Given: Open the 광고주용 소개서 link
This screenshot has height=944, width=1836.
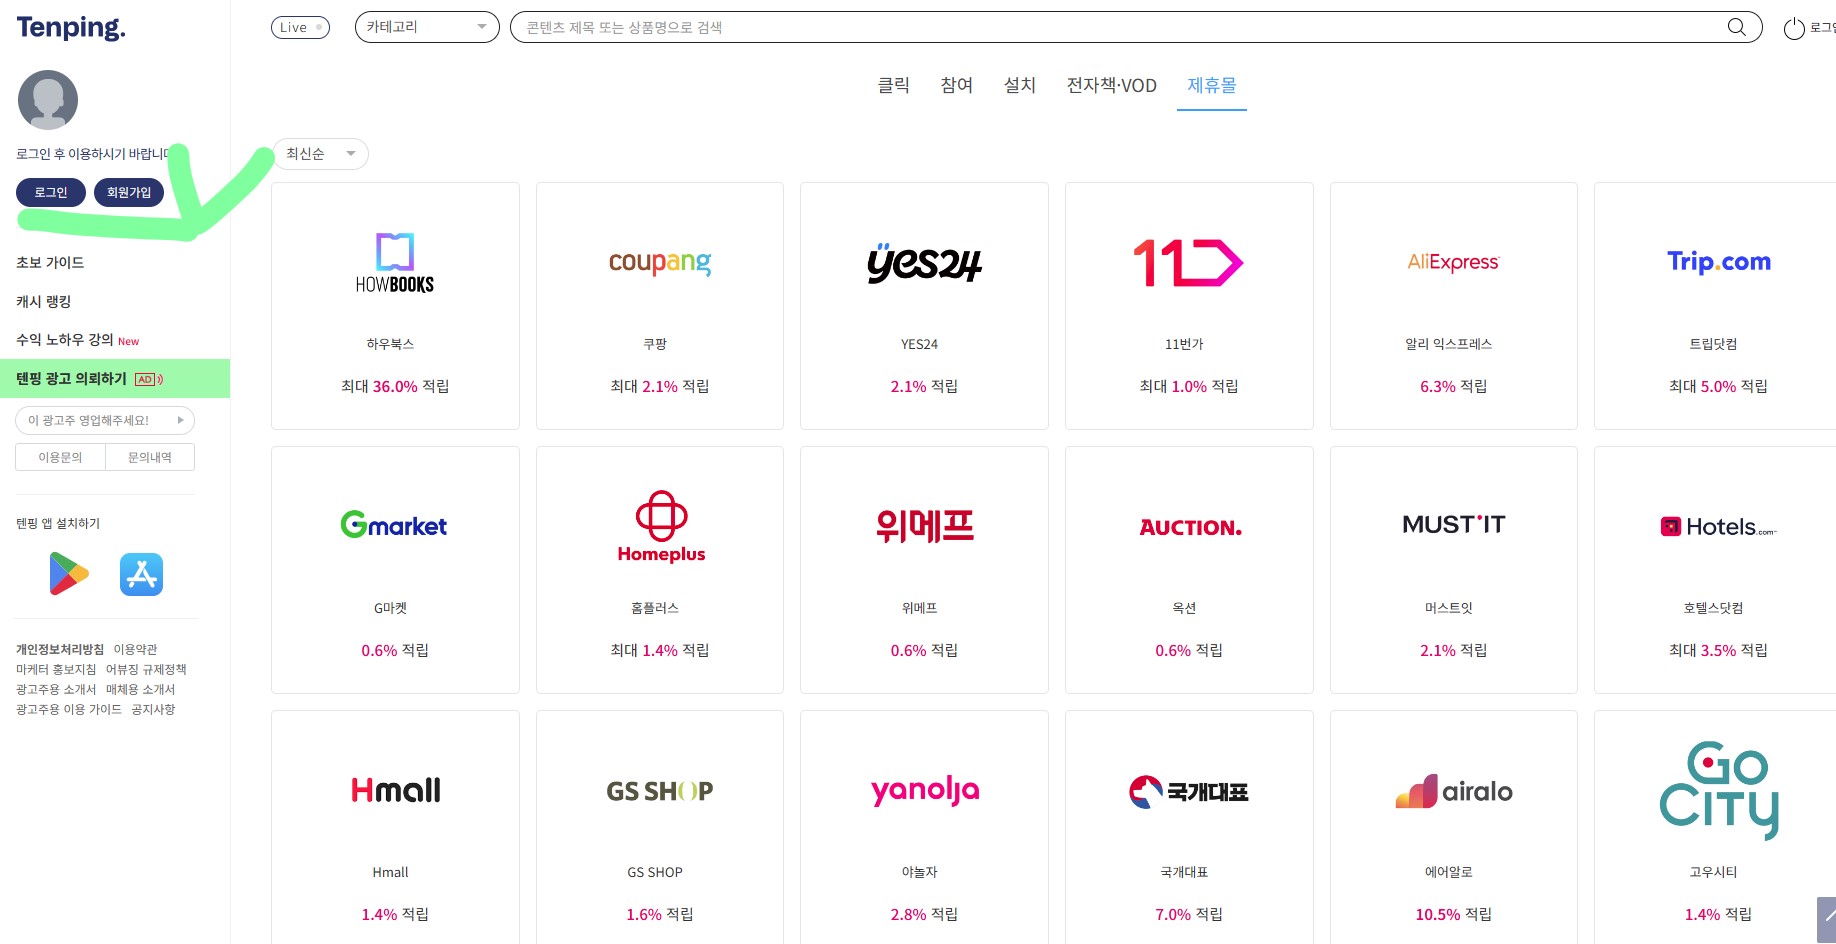Looking at the screenshot, I should [x=56, y=689].
